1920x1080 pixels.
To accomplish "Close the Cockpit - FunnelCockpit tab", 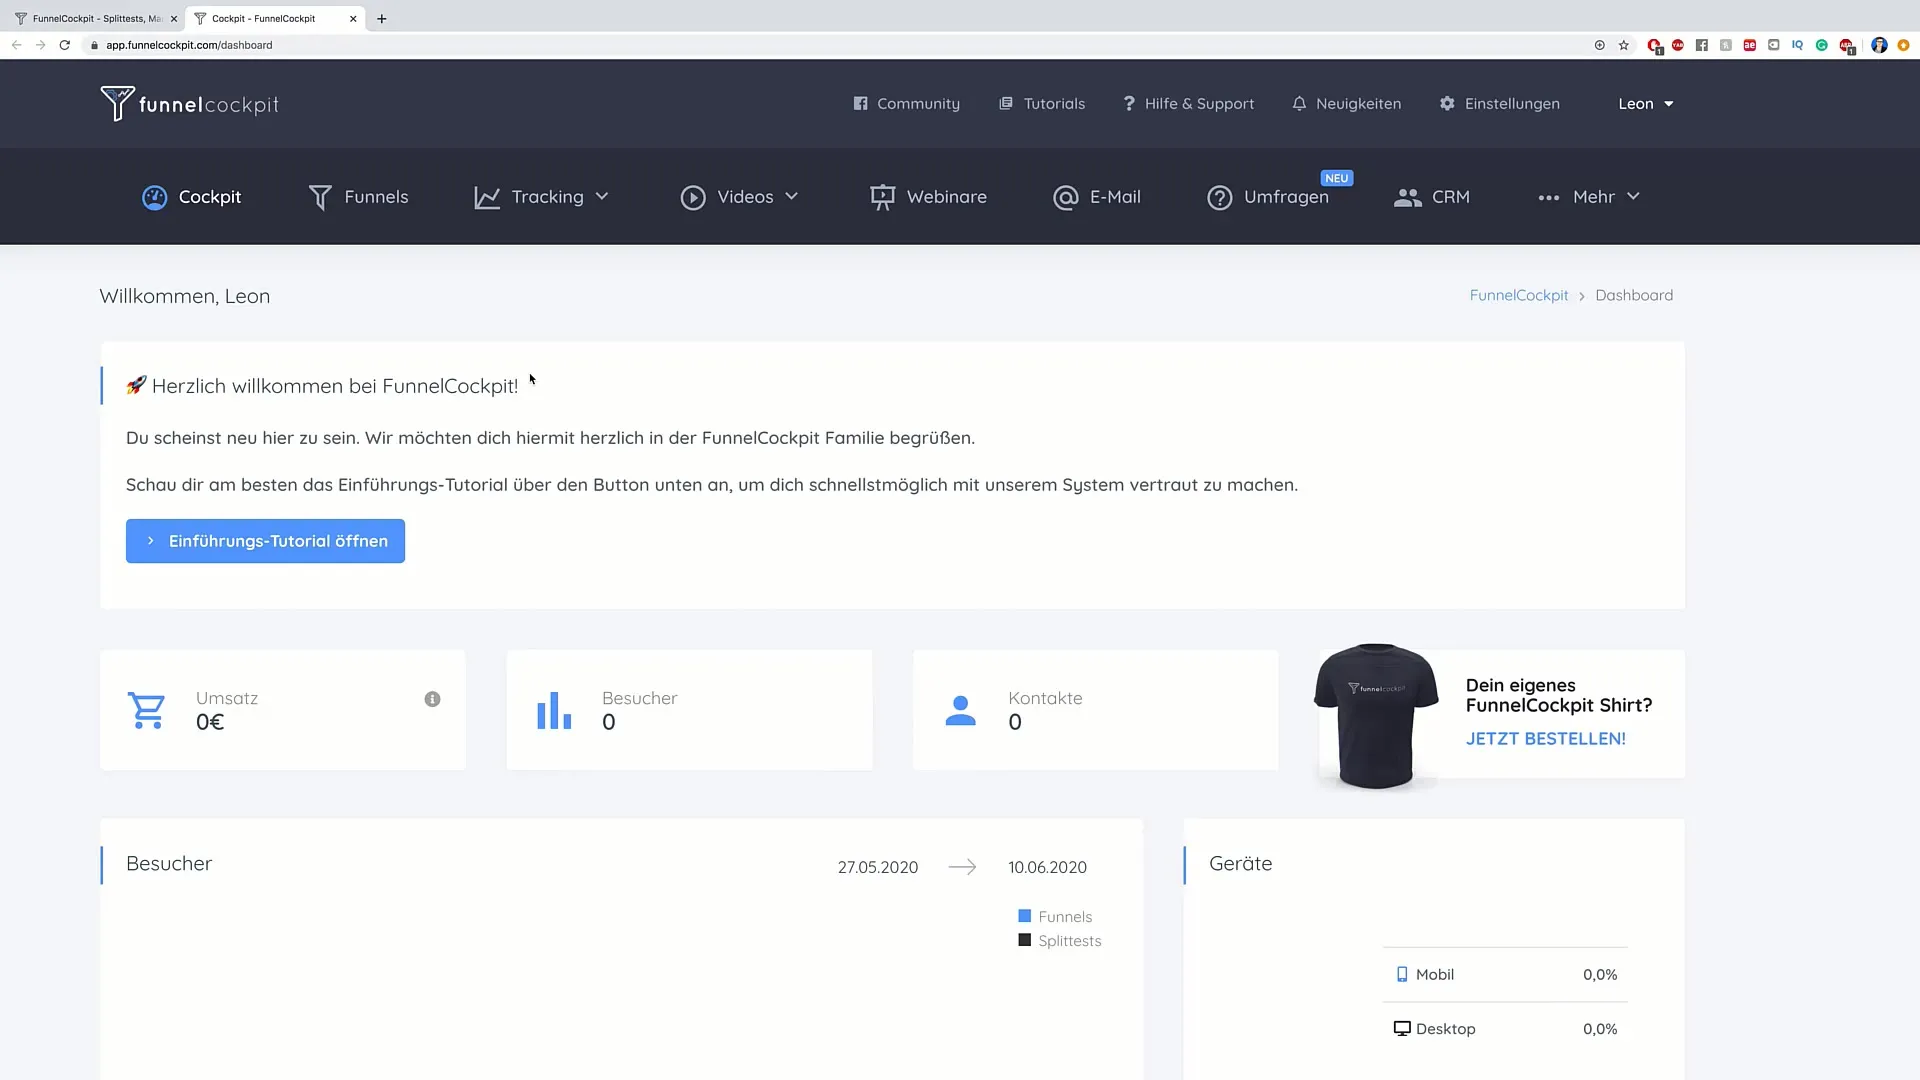I will [353, 18].
